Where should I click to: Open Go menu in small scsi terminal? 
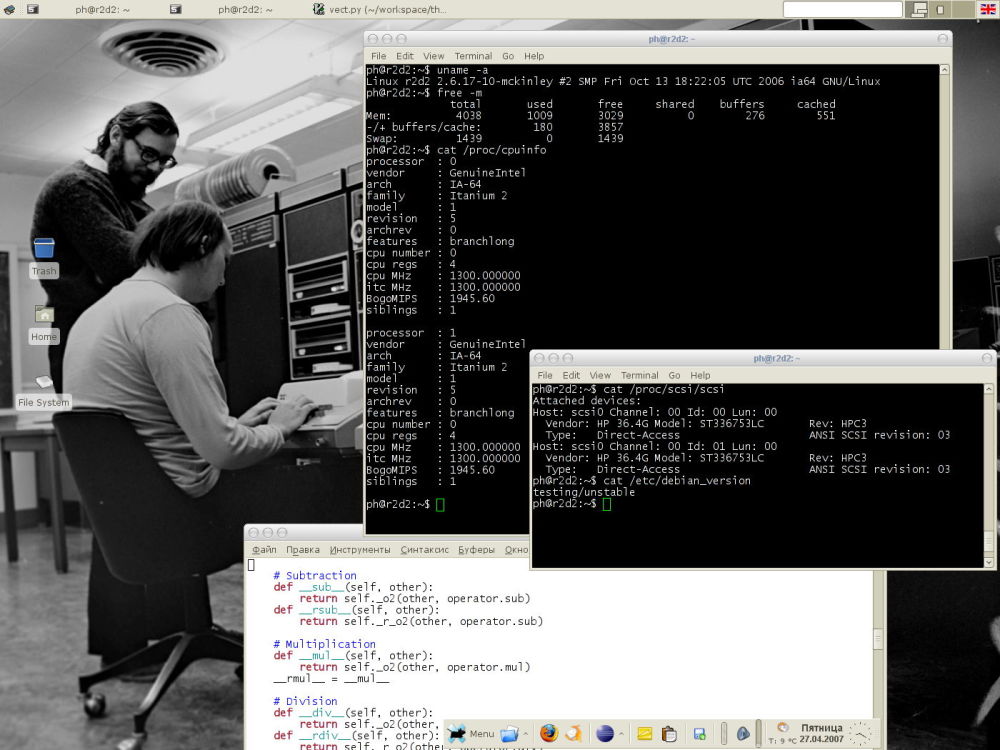click(x=674, y=376)
